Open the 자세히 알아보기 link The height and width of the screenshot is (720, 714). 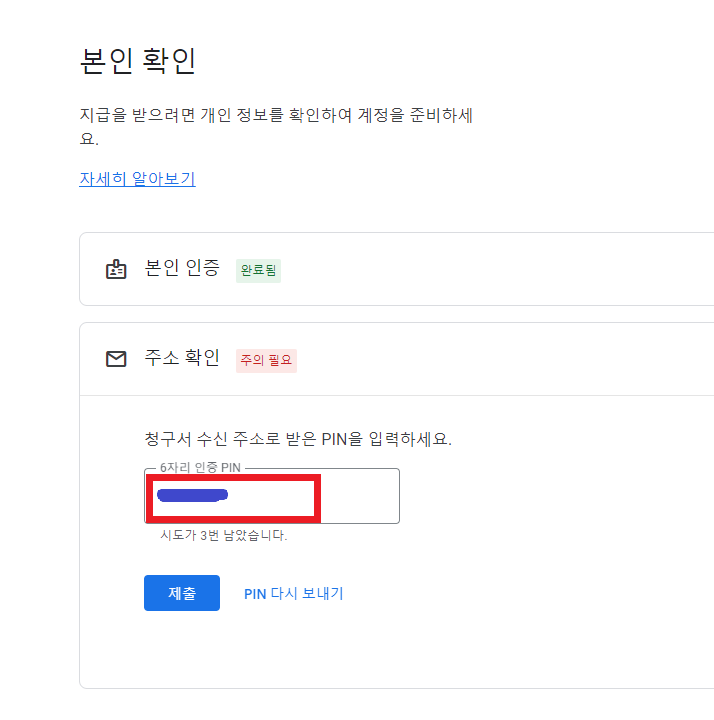pos(137,179)
